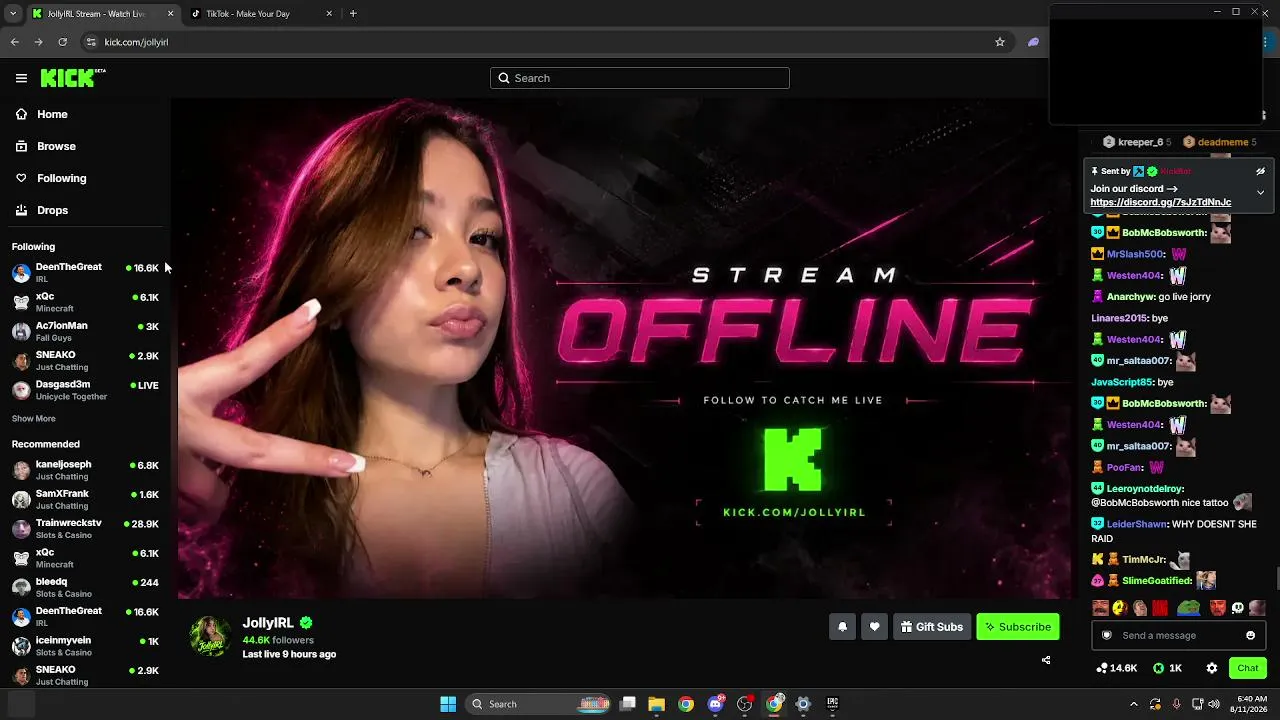Open the pinned discord.gg invite link

pyautogui.click(x=1160, y=202)
